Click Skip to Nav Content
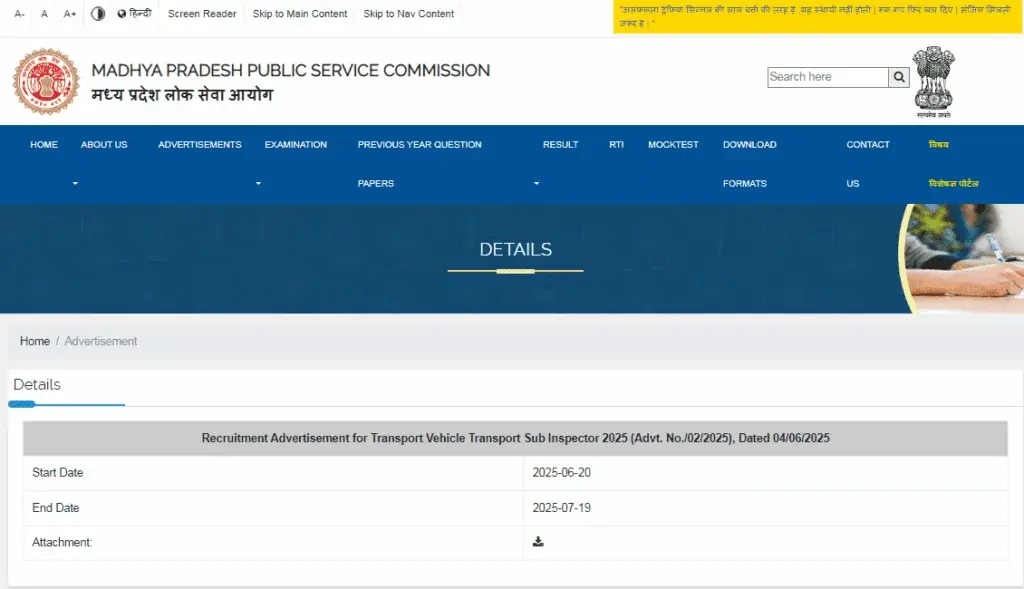 coord(408,14)
